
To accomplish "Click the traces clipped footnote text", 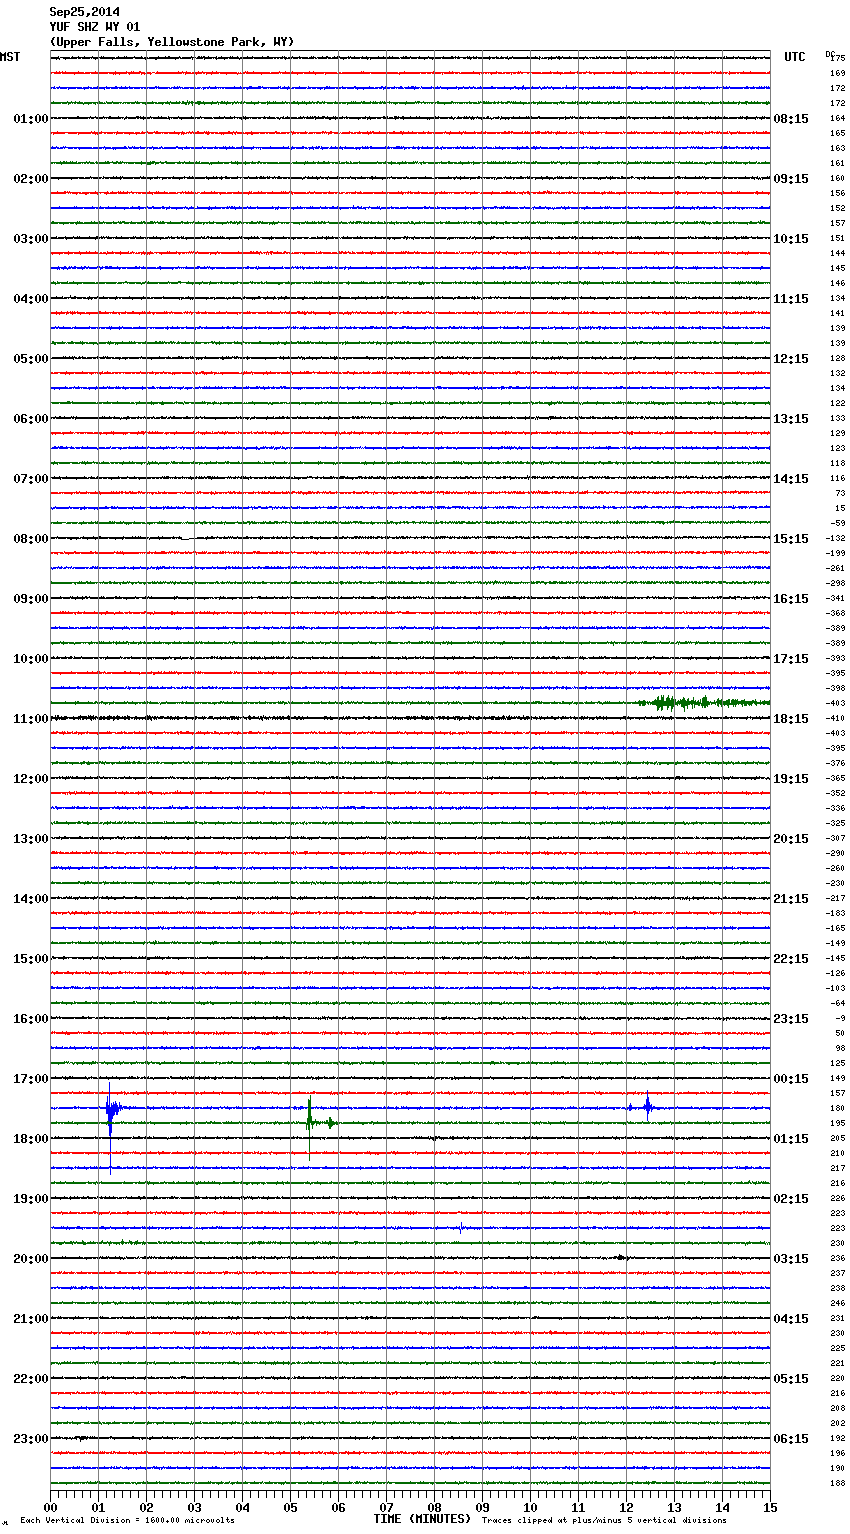I will (x=604, y=1521).
